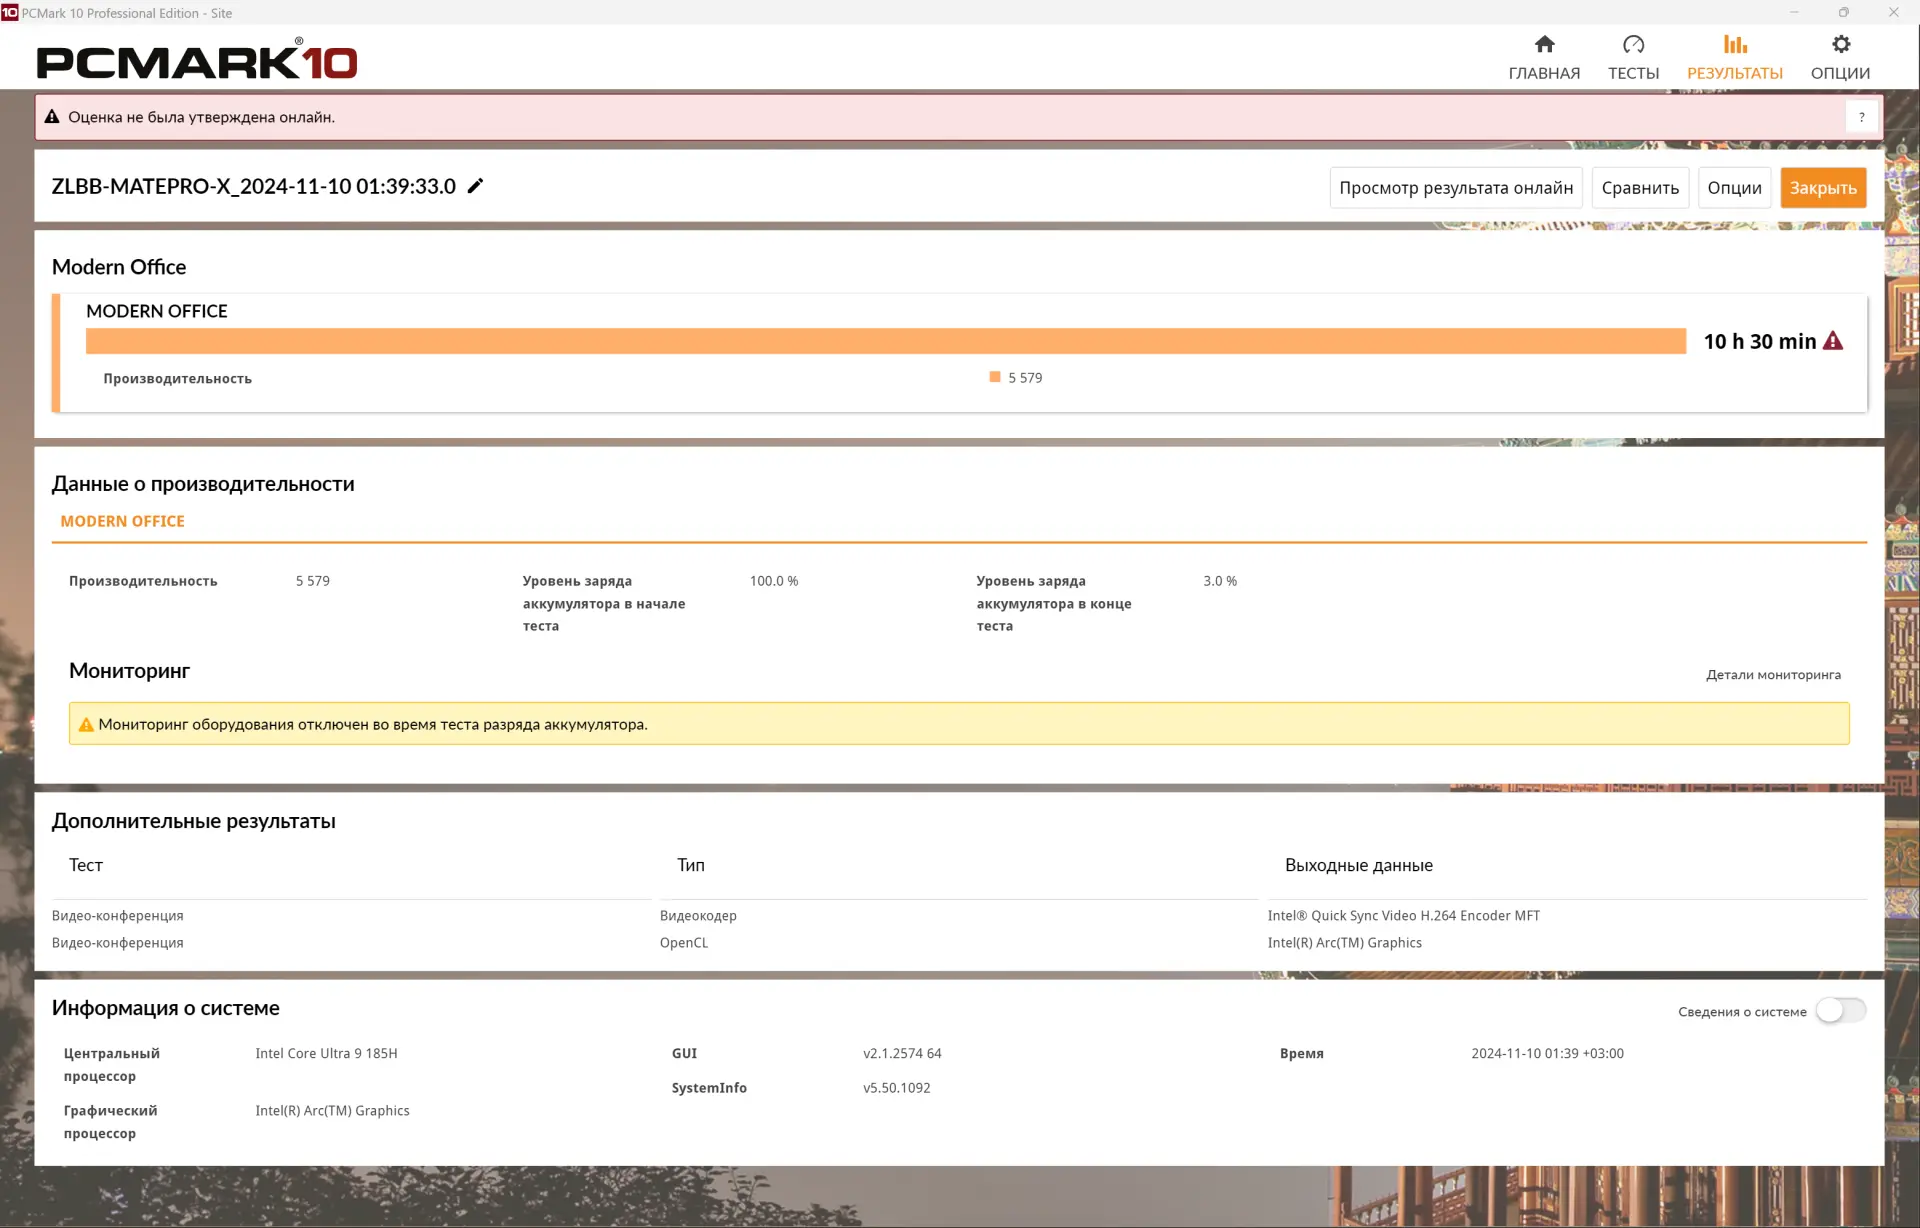Click the Видеокодер type cell
The width and height of the screenshot is (1920, 1228).
tap(698, 916)
